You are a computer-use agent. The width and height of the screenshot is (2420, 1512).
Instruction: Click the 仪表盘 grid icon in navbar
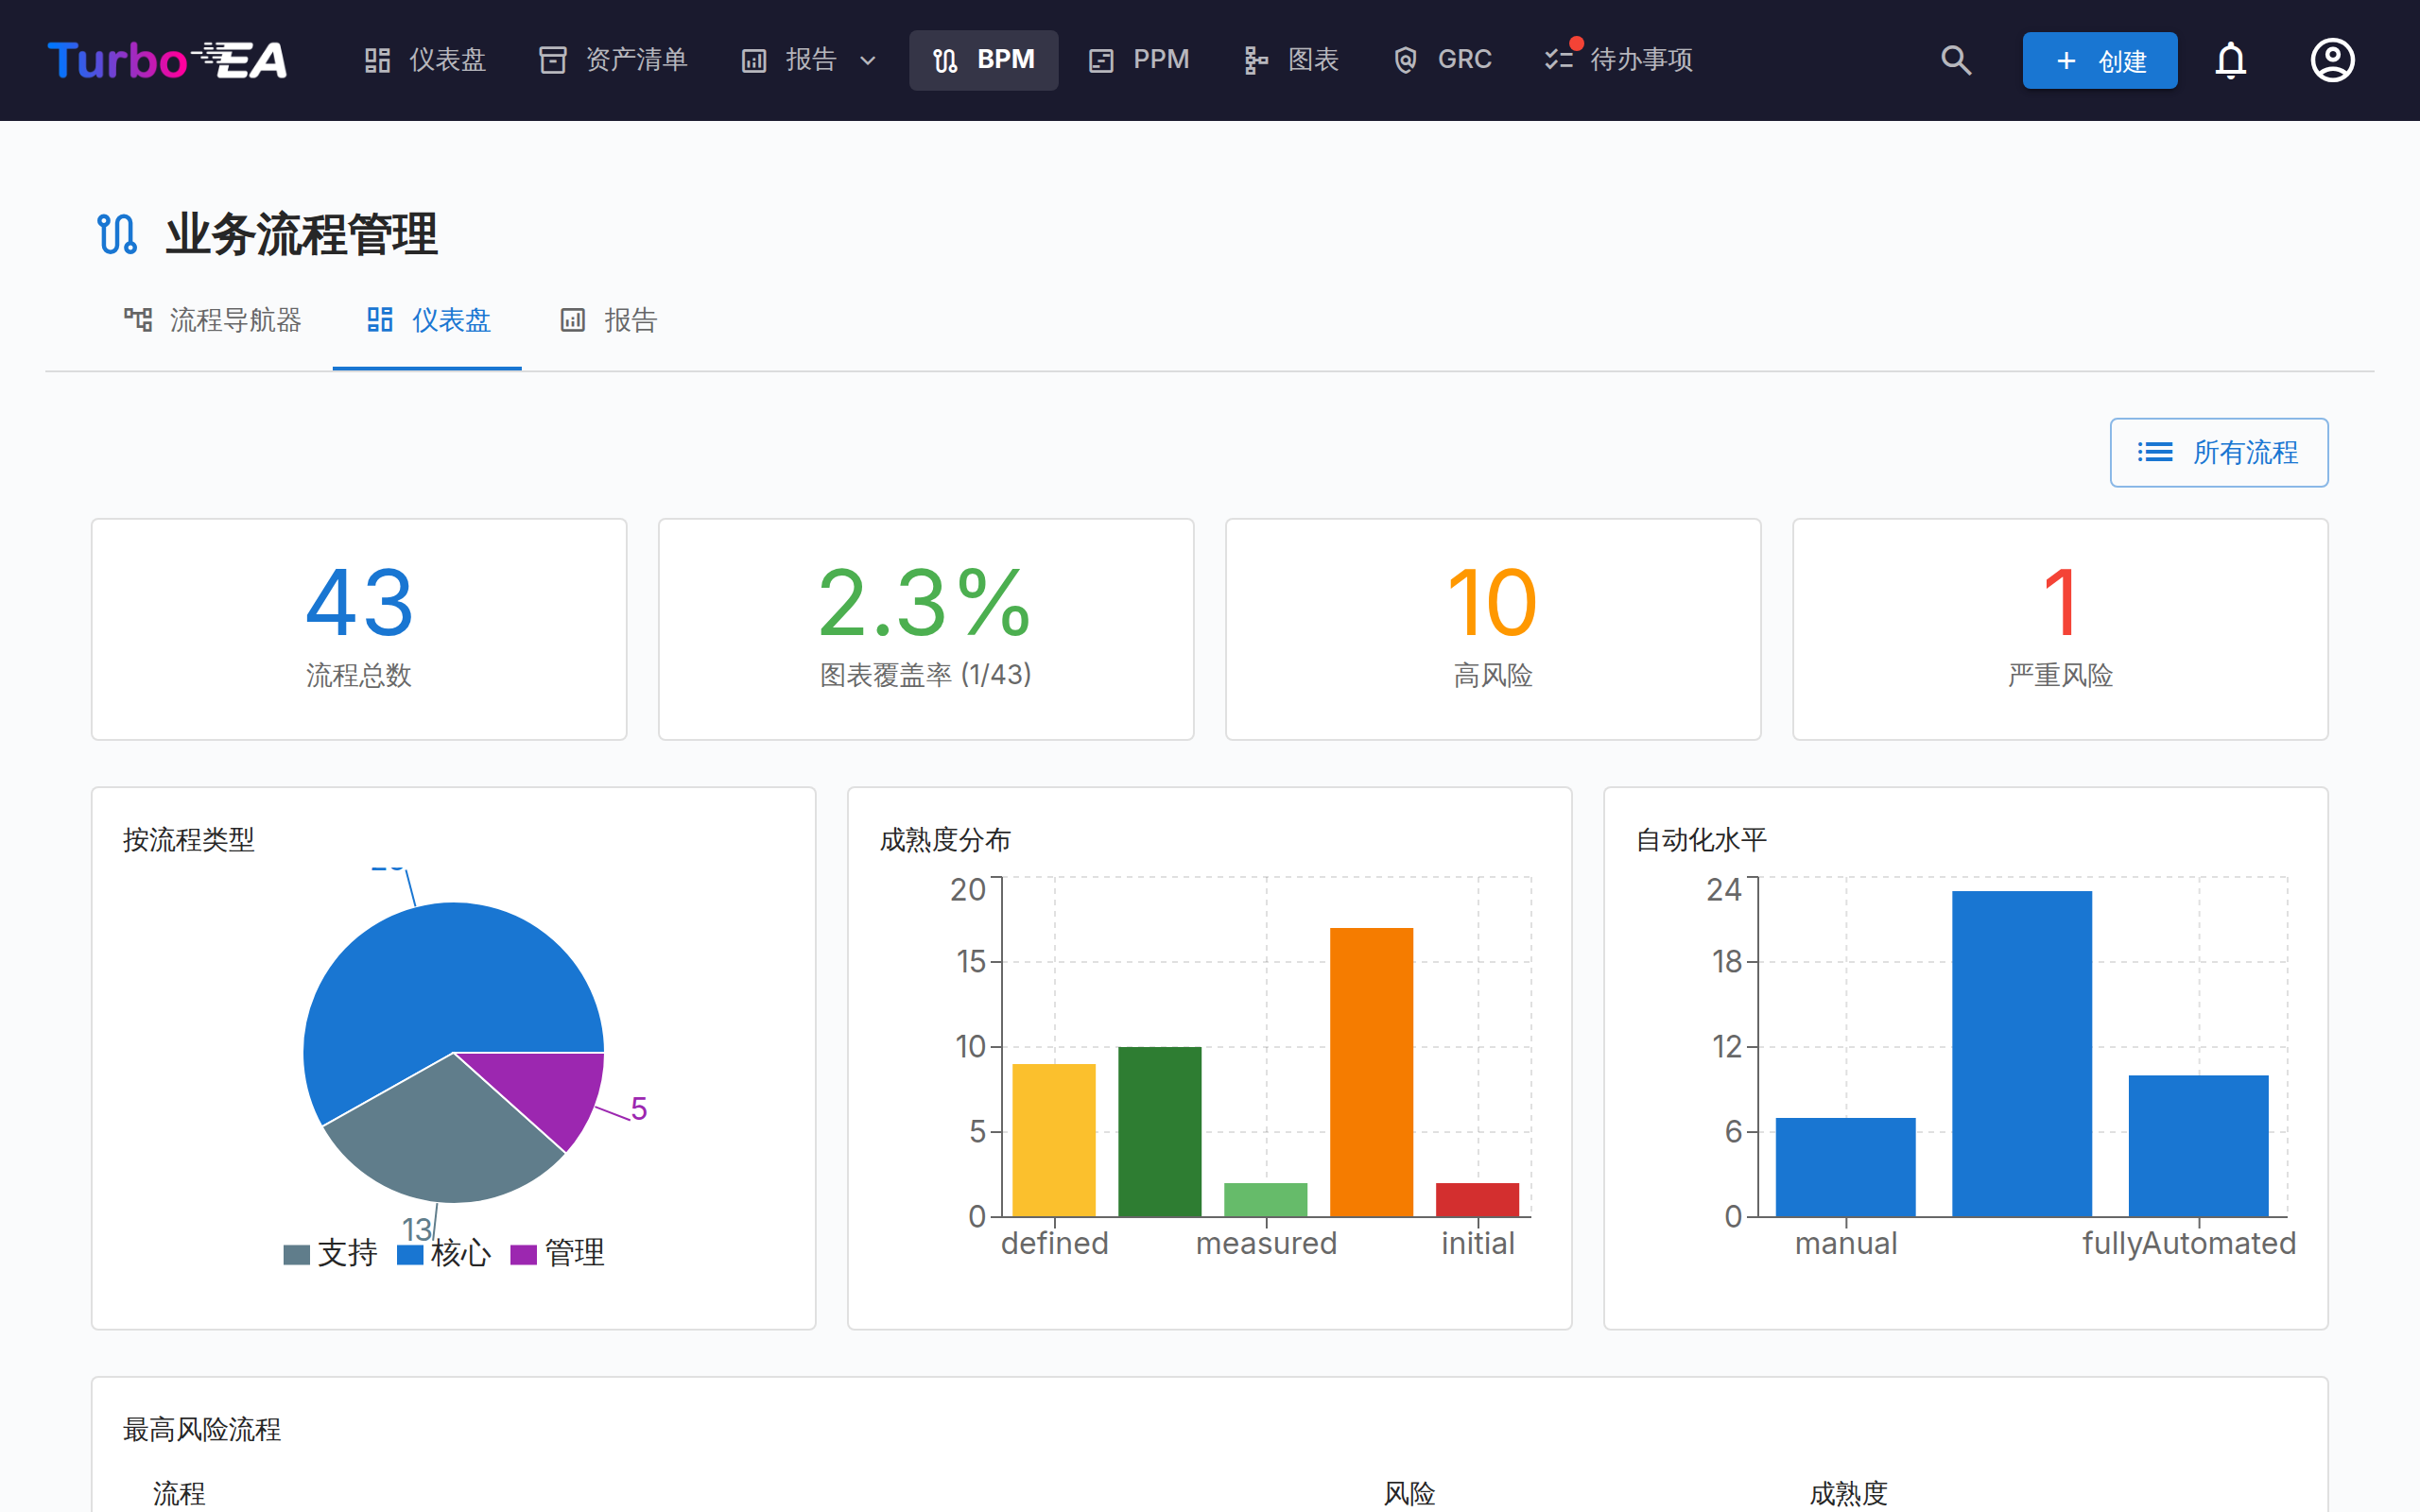(x=377, y=60)
